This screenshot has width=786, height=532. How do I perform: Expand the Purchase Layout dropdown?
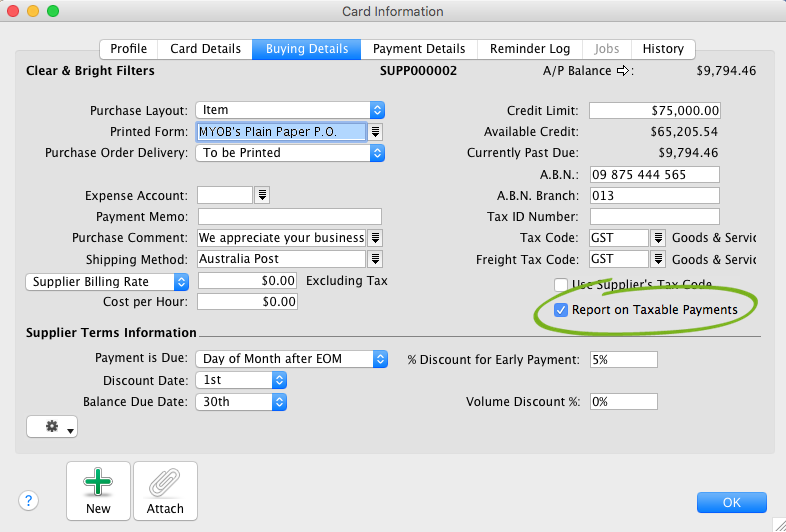[377, 110]
